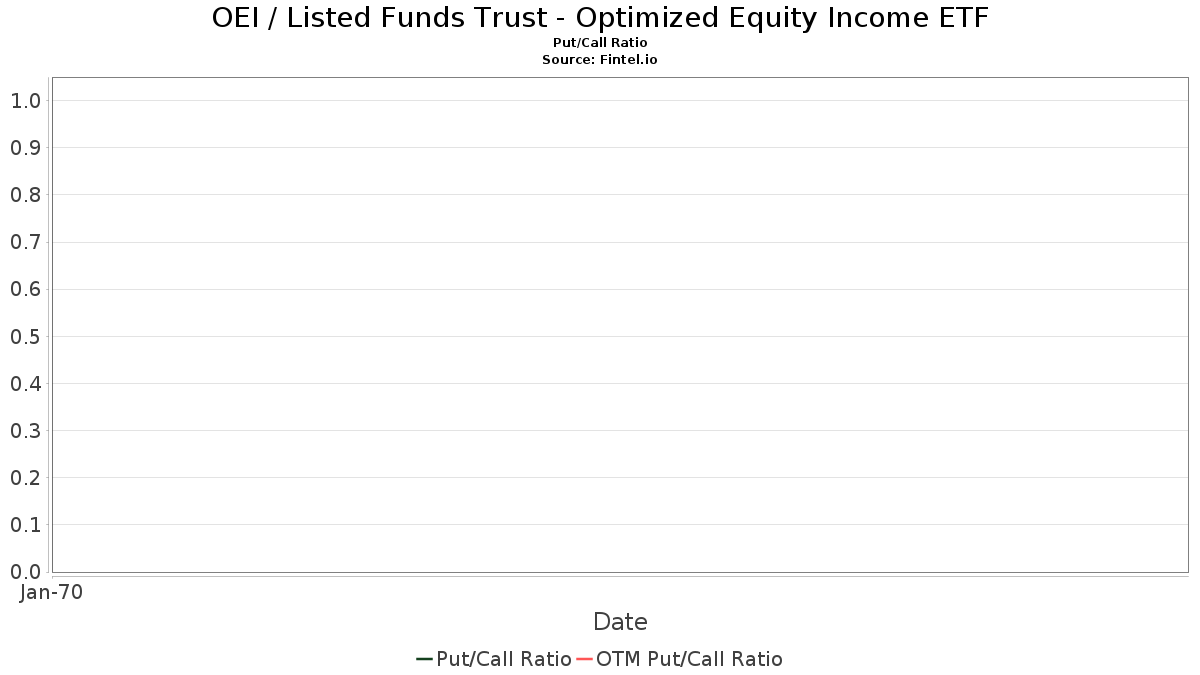Click the 0.0 y-axis tick label

pos(25,572)
